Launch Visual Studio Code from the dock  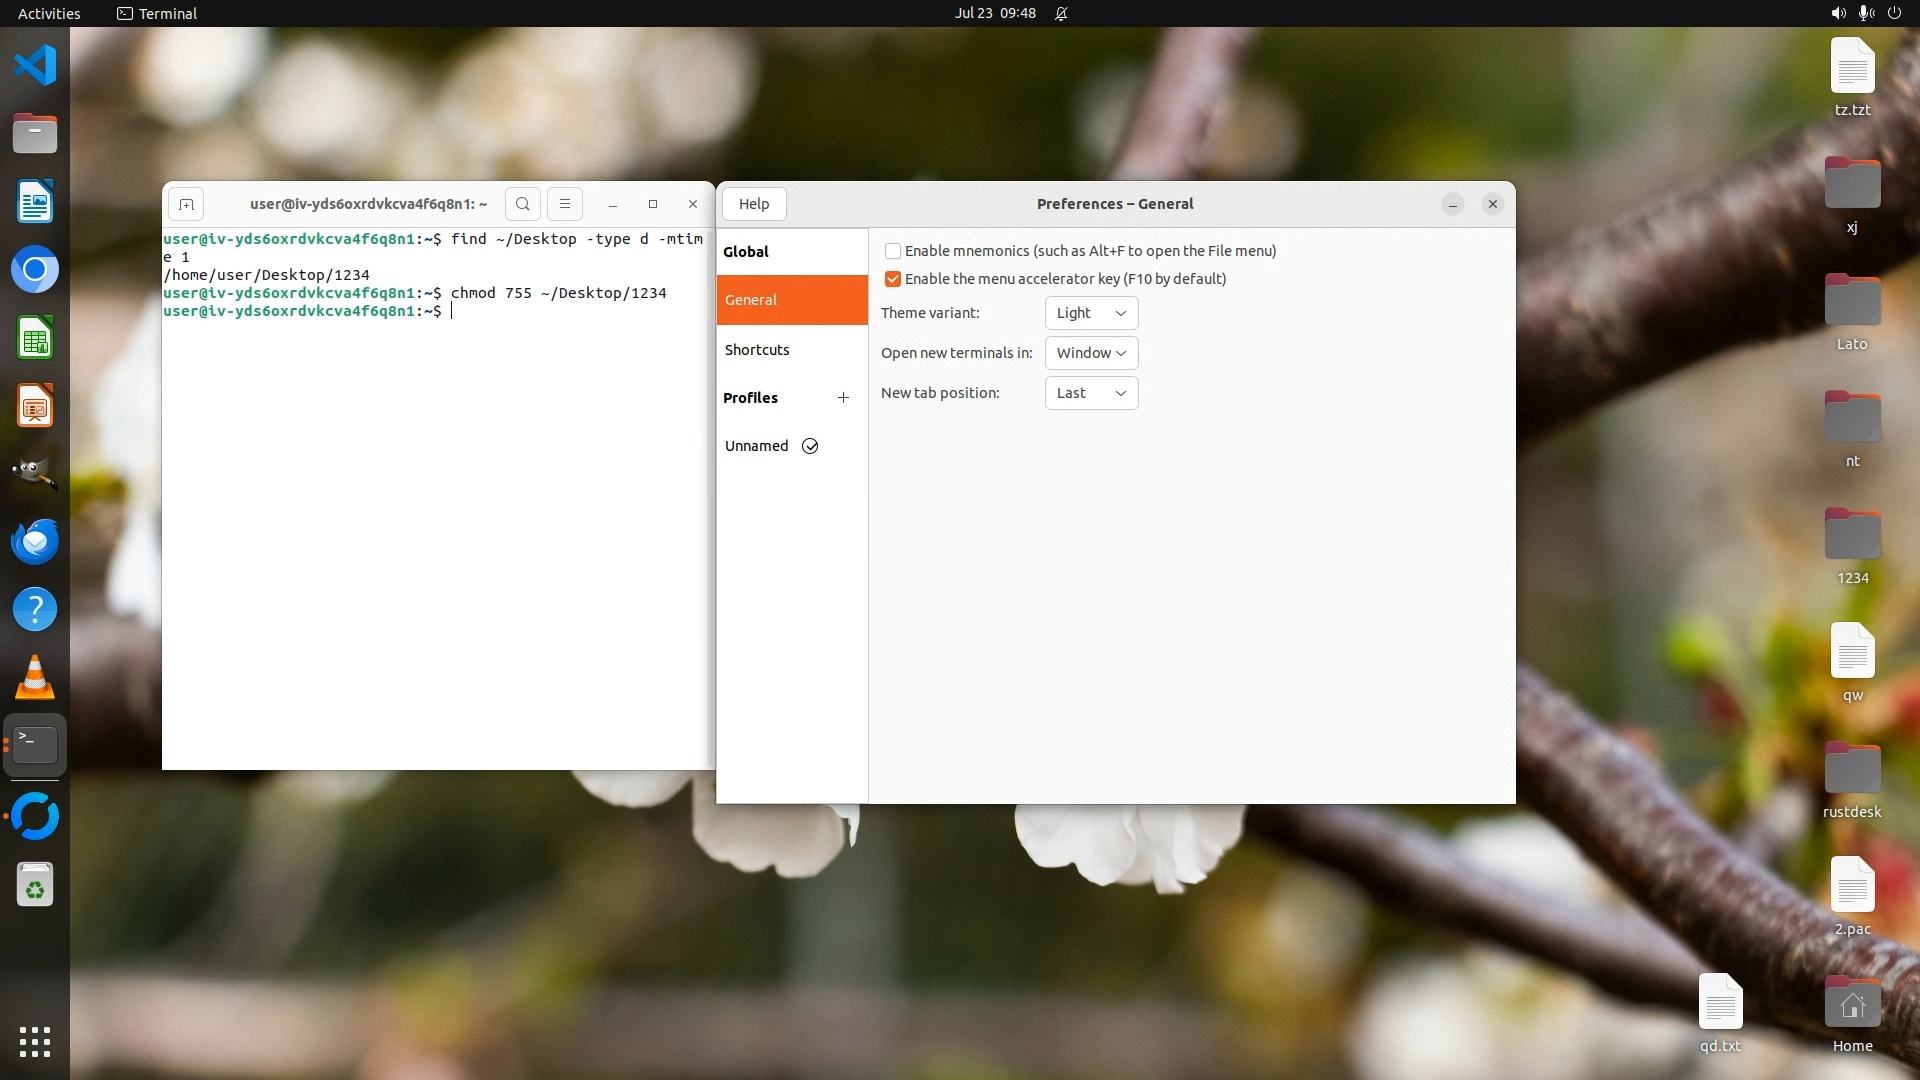[x=35, y=66]
